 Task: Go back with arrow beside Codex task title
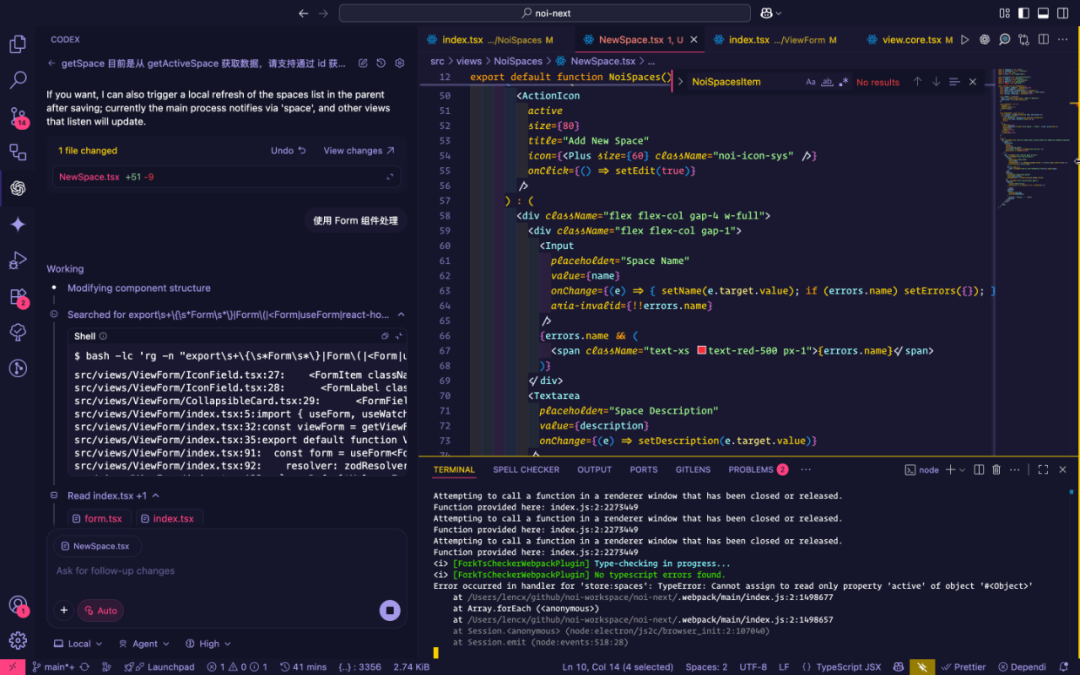tap(52, 63)
